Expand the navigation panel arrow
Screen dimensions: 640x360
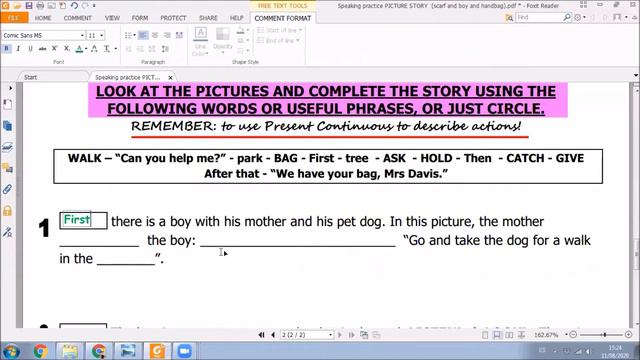point(10,88)
